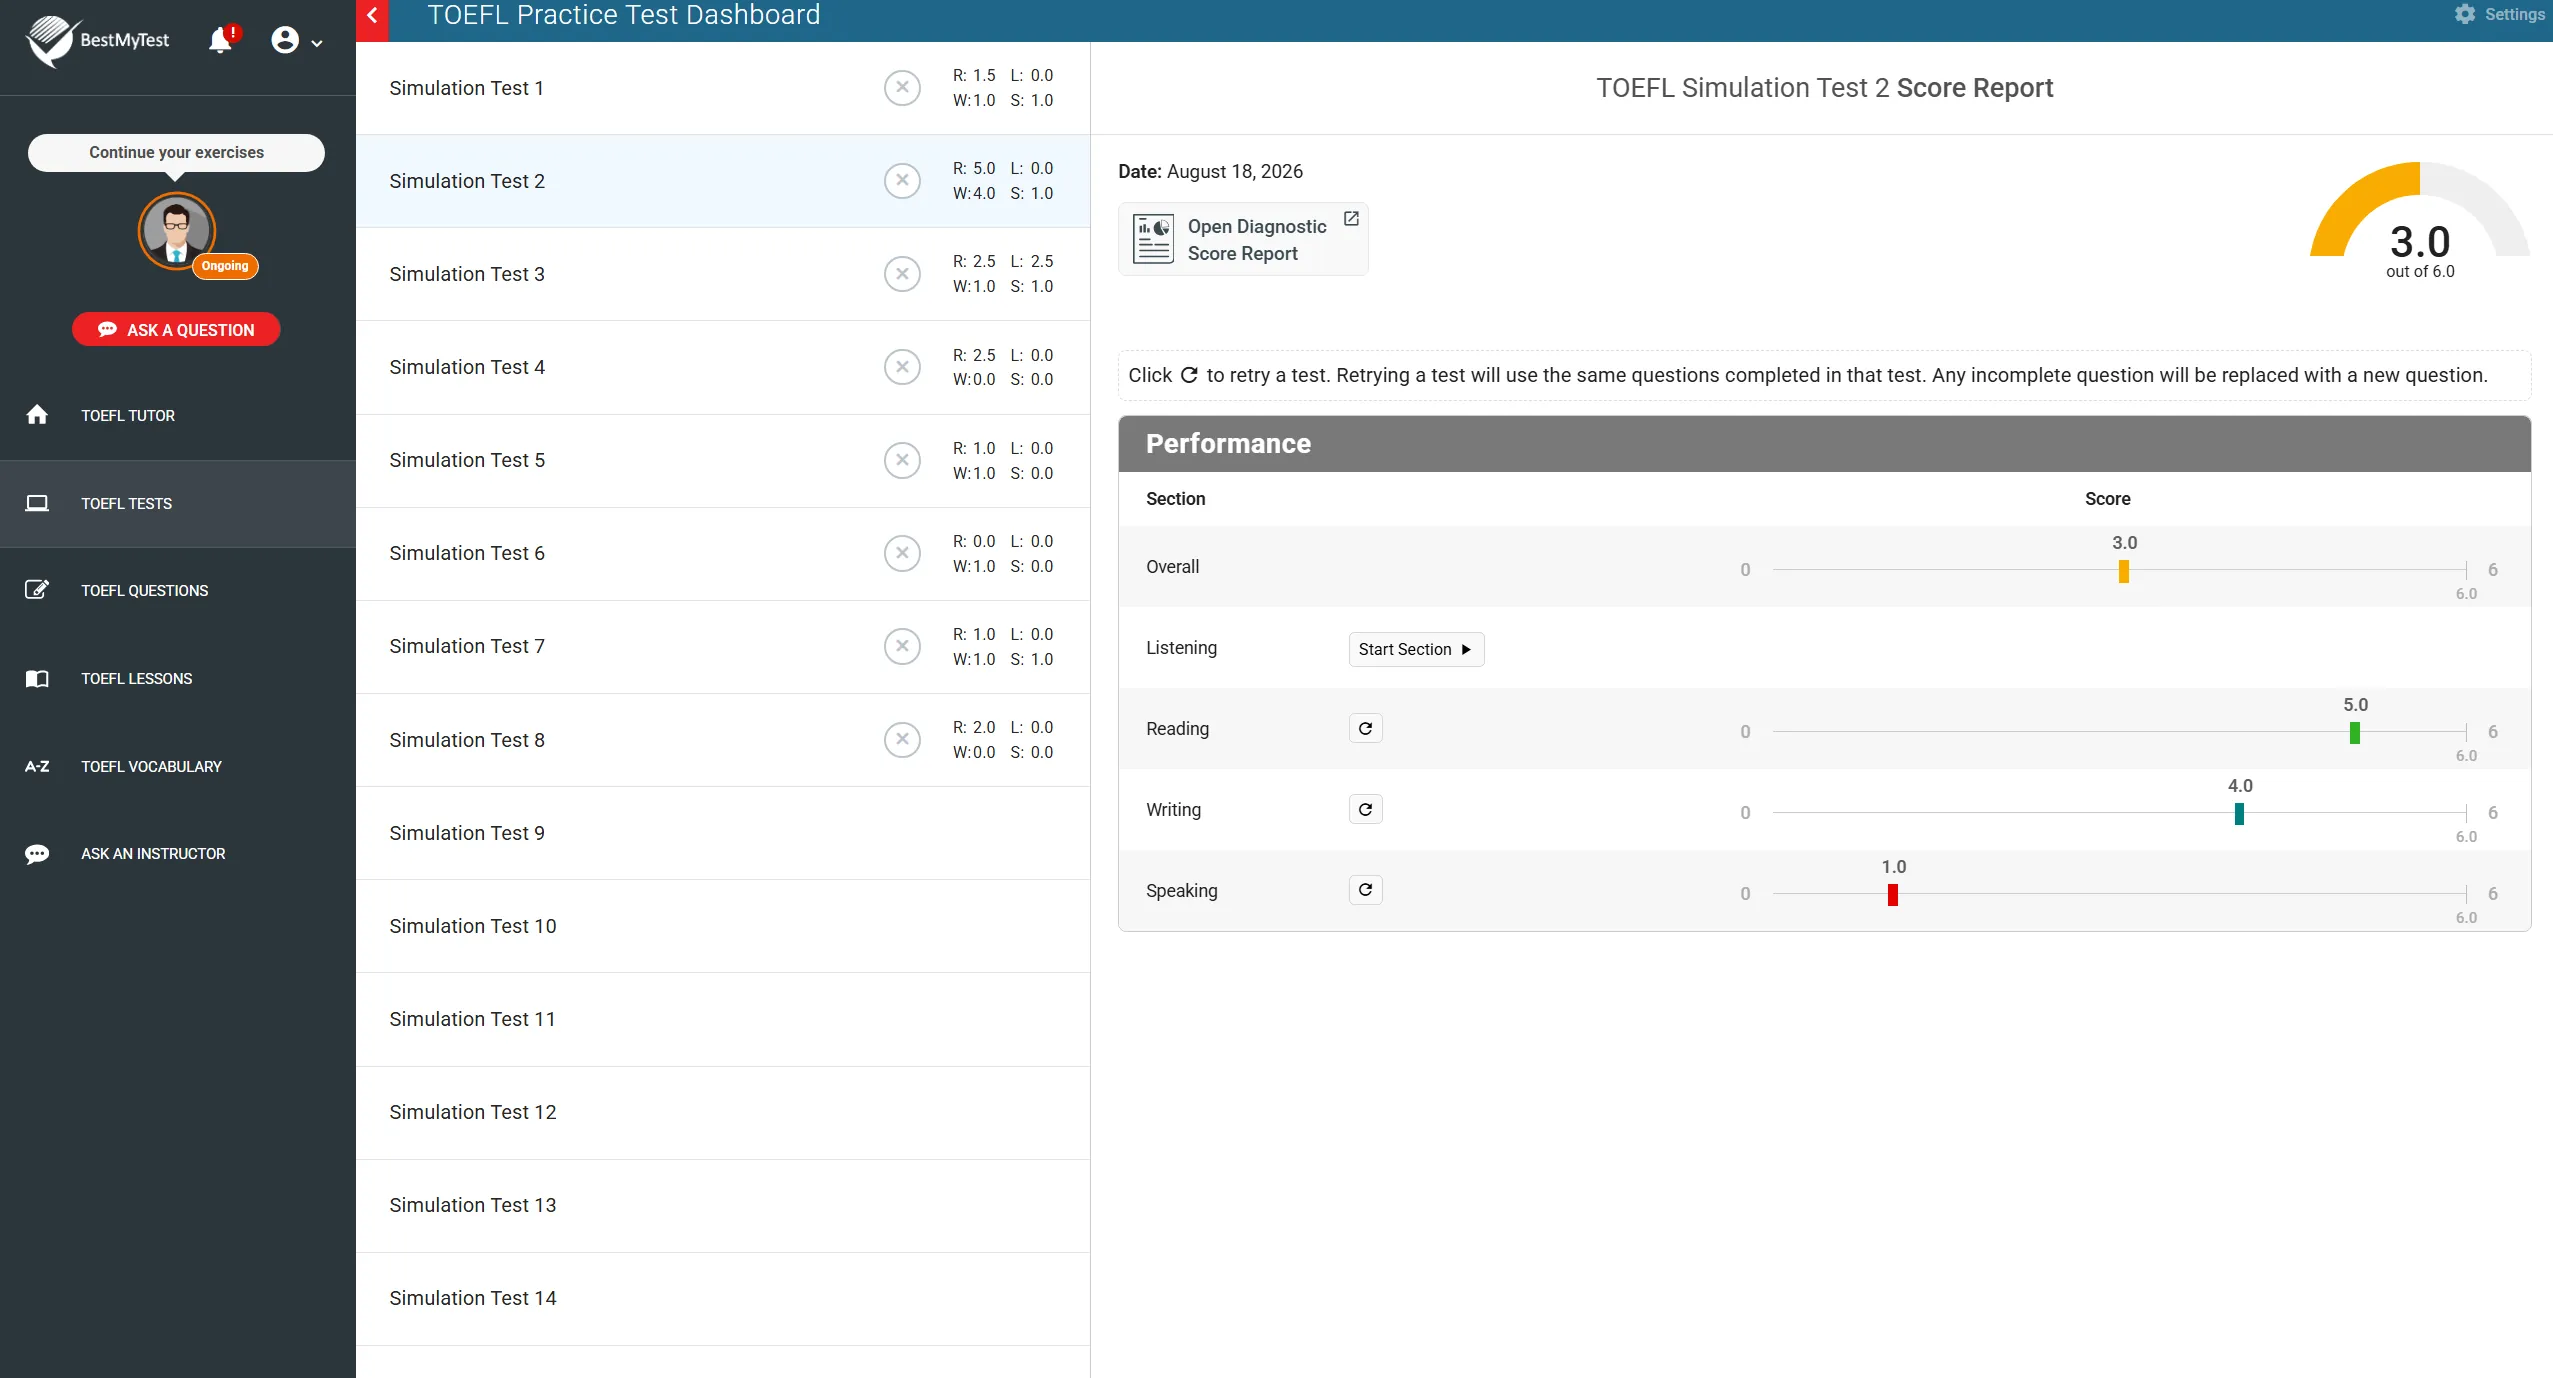Select Simulation Test 10
2553x1378 pixels.
[722, 926]
